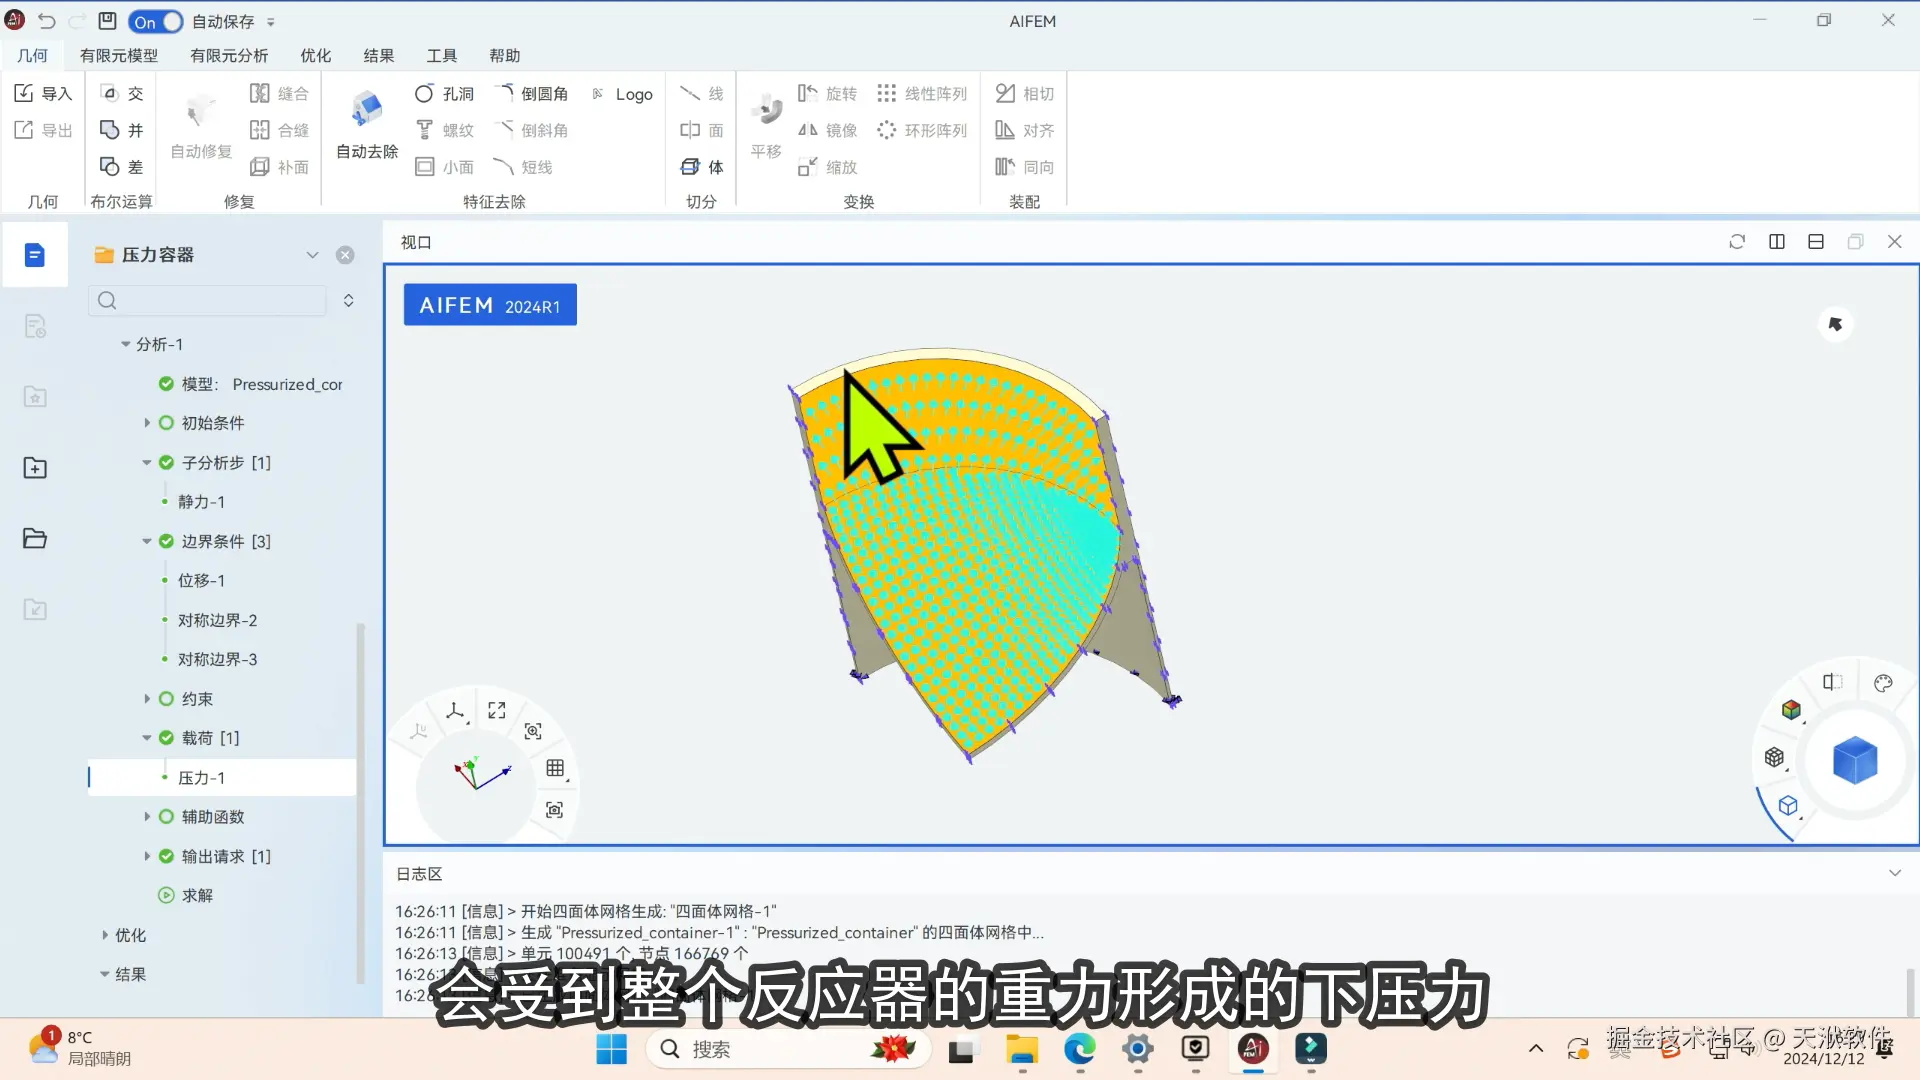Open the 有限元分析 ribbon tab
The image size is (1920, 1080).
[229, 56]
